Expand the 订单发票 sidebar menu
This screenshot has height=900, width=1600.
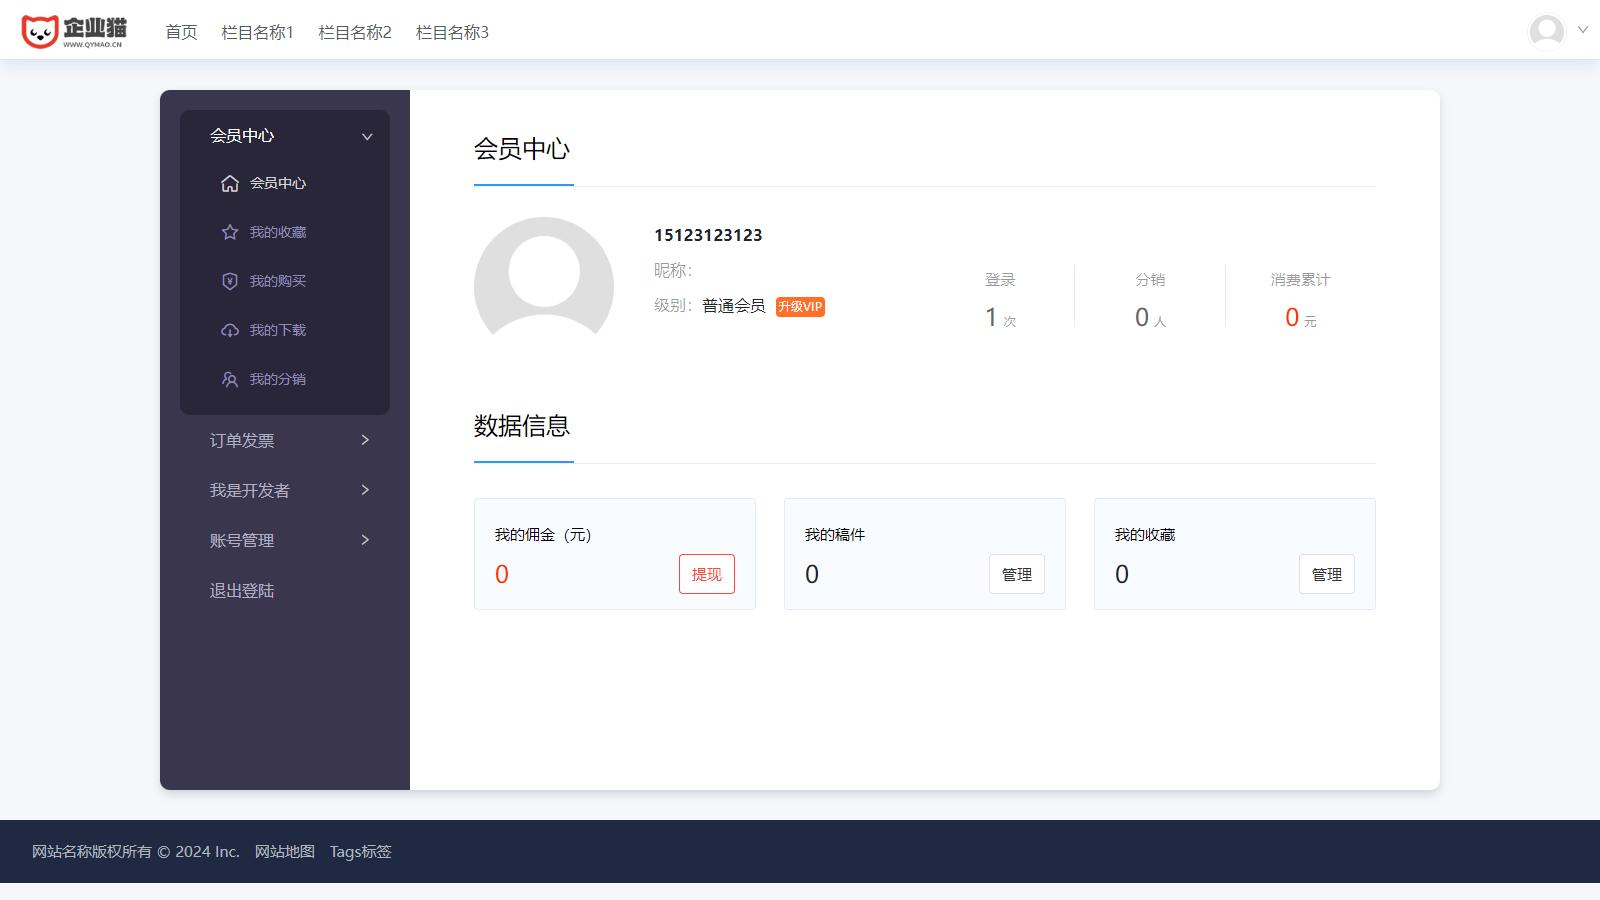[365, 440]
